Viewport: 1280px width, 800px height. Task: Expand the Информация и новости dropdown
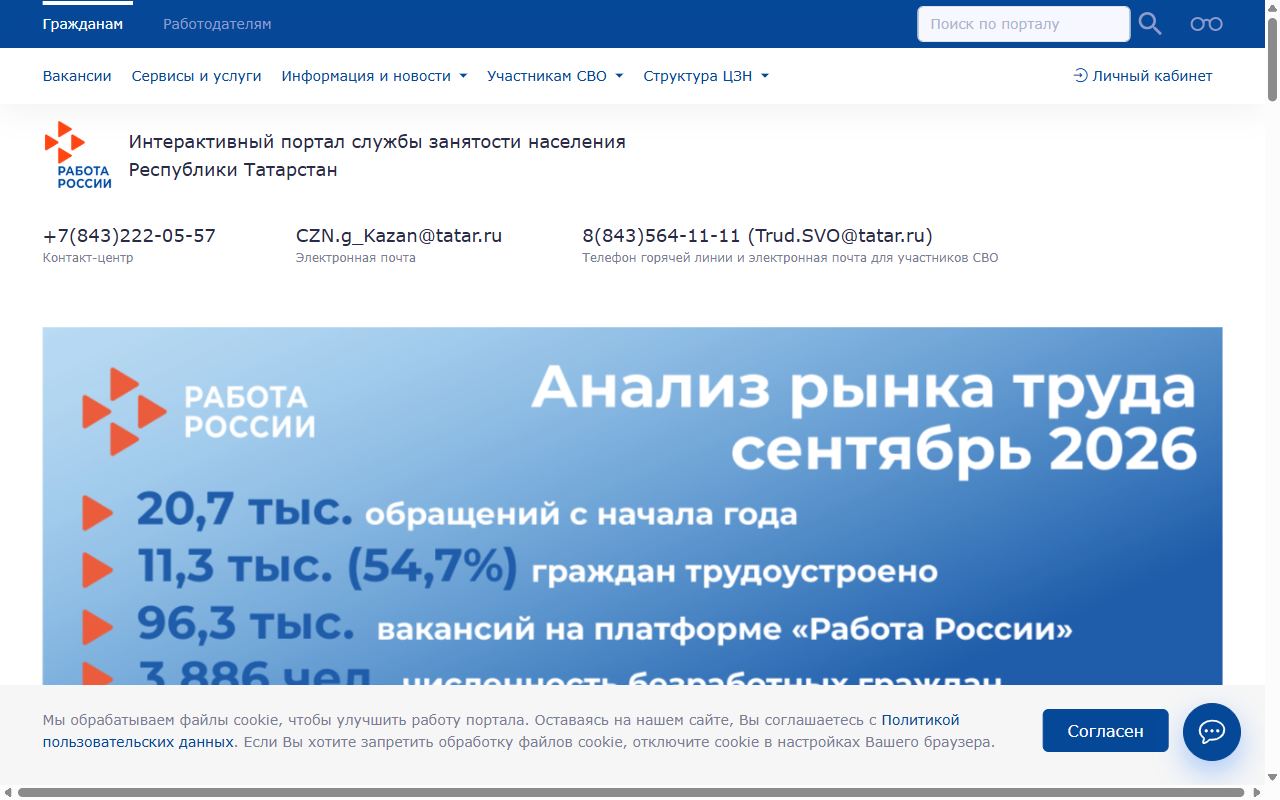coord(374,76)
